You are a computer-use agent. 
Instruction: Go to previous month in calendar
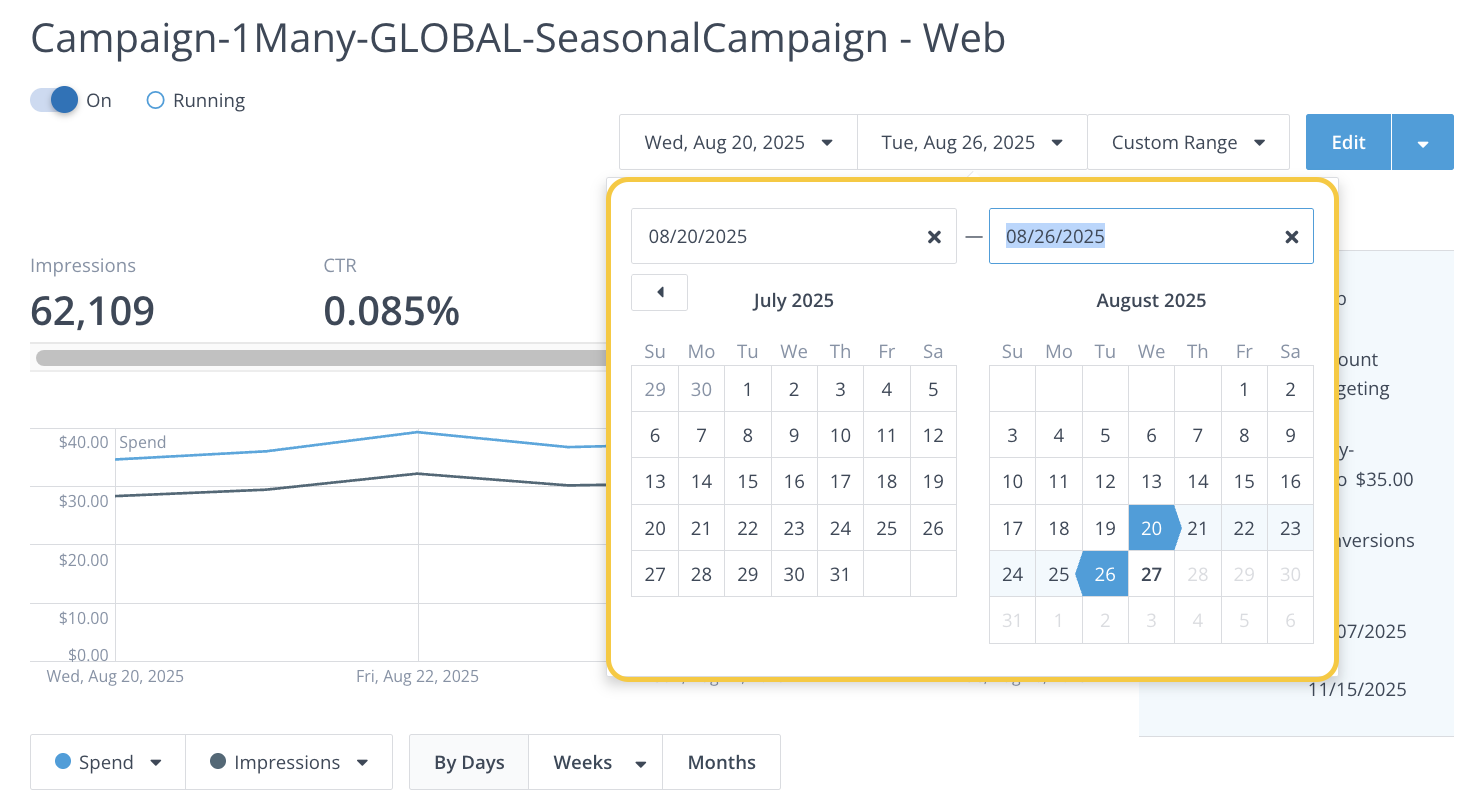660,292
